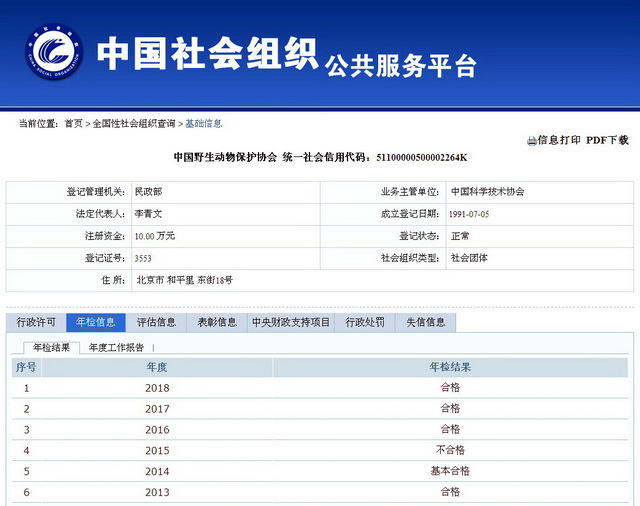Click the 社会团体 organization type value

click(469, 258)
